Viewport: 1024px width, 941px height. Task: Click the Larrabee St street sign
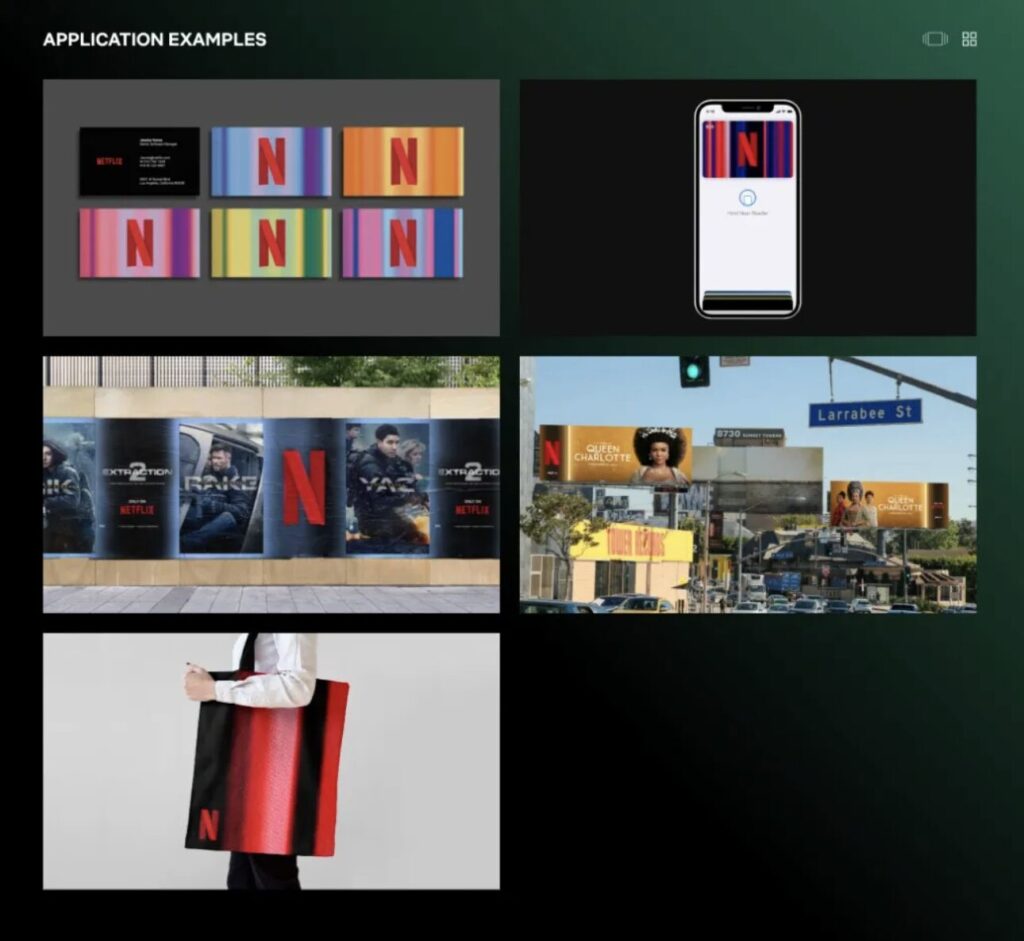click(865, 412)
